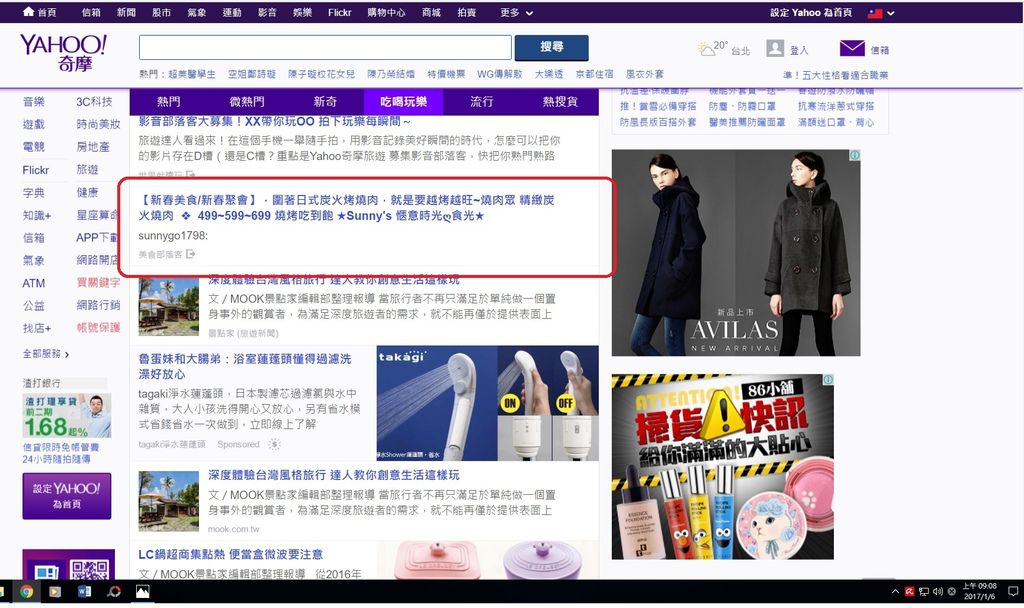The height and width of the screenshot is (608, 1024).
Task: Switch to the 新奇 tab
Action: 325,102
